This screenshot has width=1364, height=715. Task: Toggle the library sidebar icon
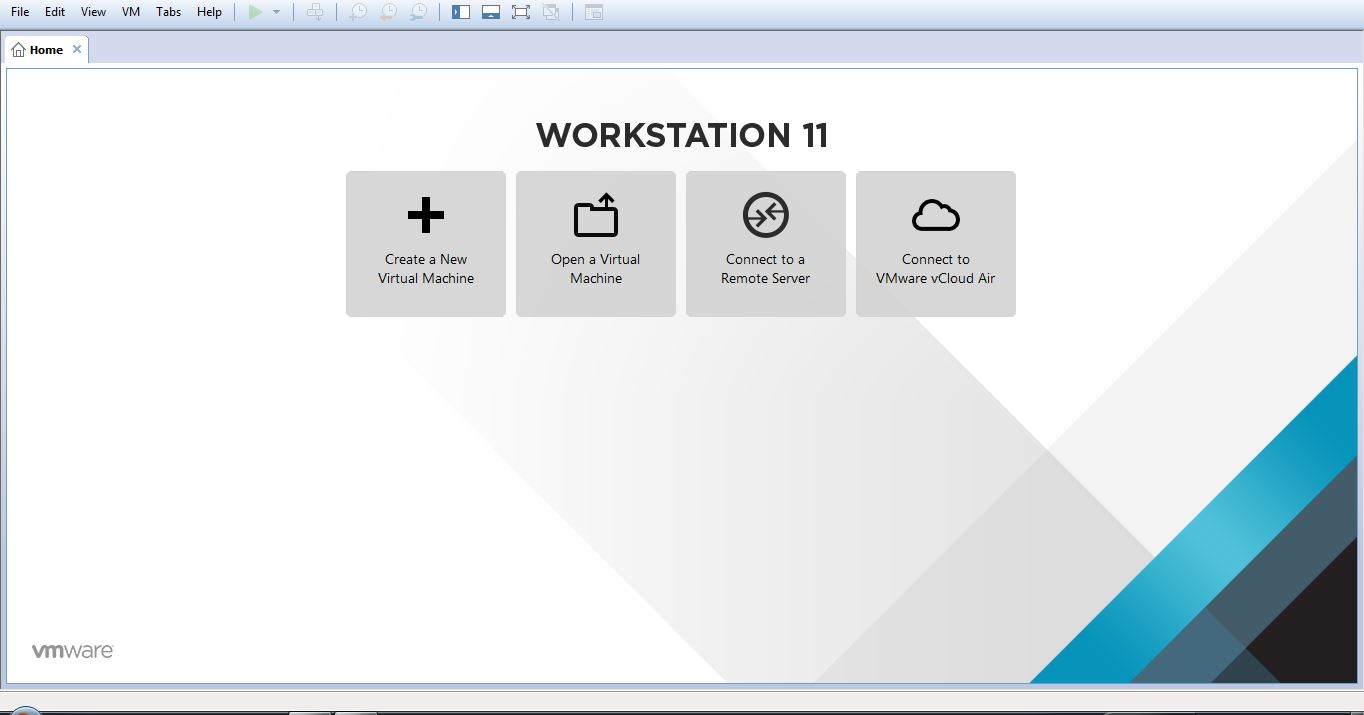pos(461,12)
